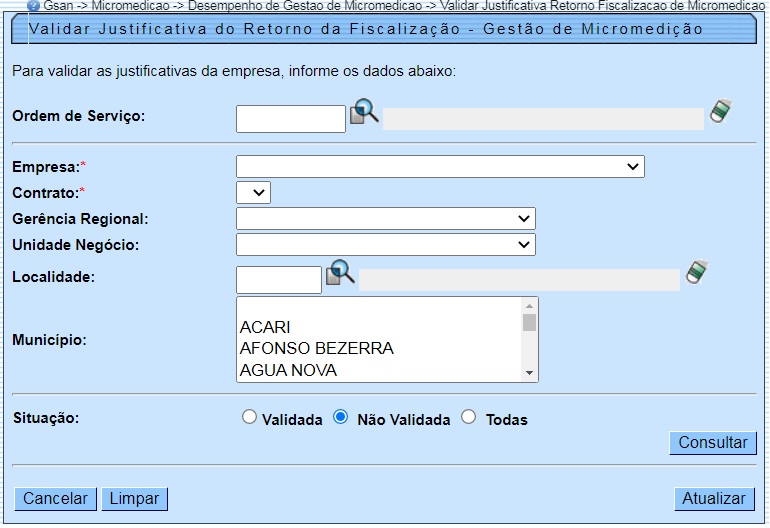770x528 pixels.
Task: Open the Gerência Regional dropdown
Action: pyautogui.click(x=385, y=219)
